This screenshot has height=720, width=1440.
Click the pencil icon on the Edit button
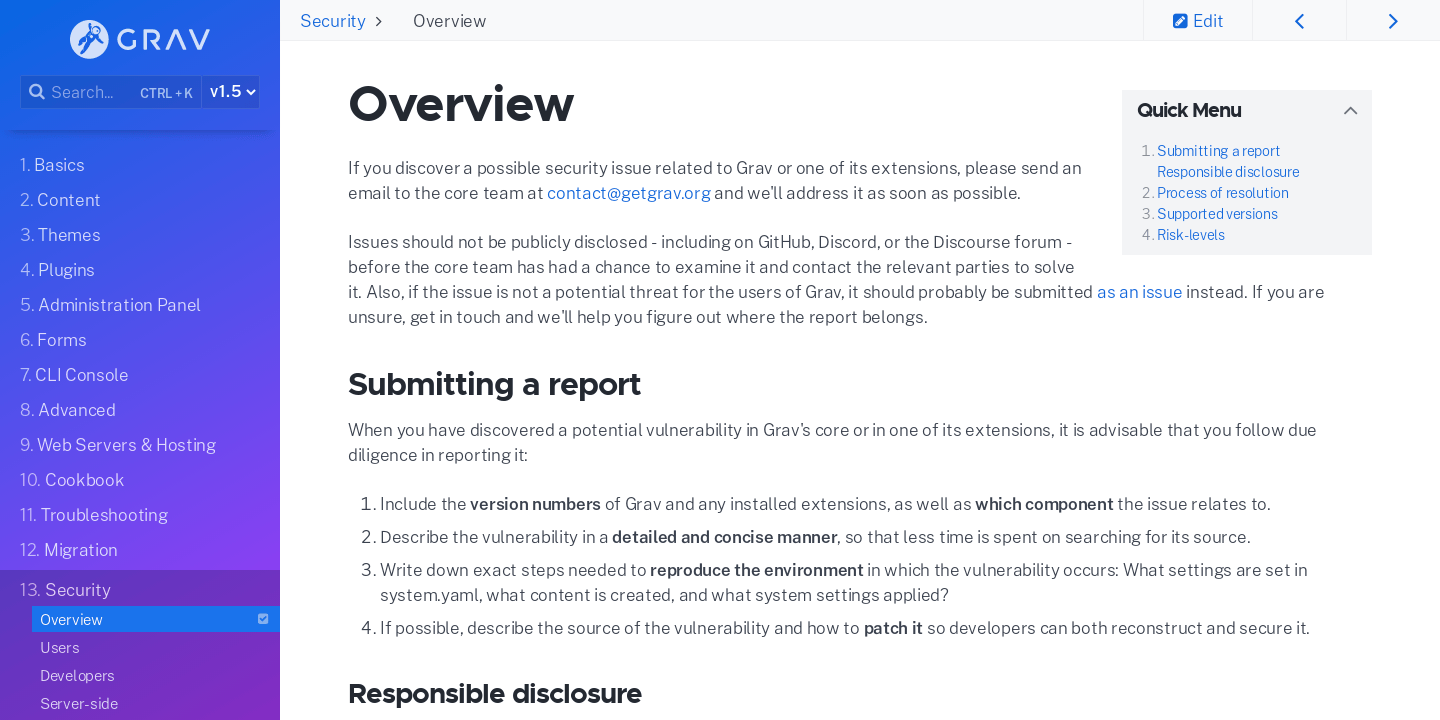coord(1181,20)
